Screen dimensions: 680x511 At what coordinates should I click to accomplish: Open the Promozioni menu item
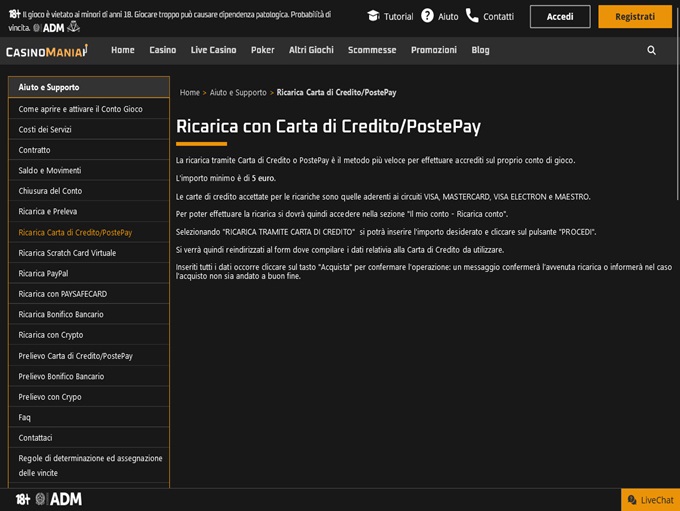click(434, 50)
